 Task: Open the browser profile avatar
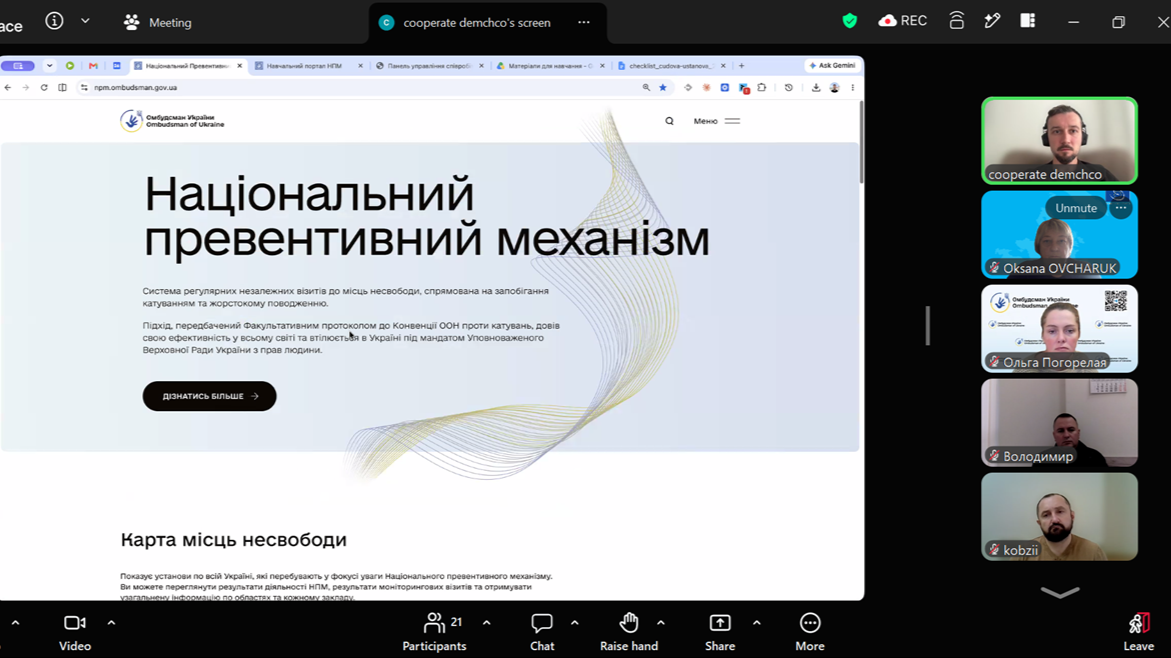click(834, 87)
